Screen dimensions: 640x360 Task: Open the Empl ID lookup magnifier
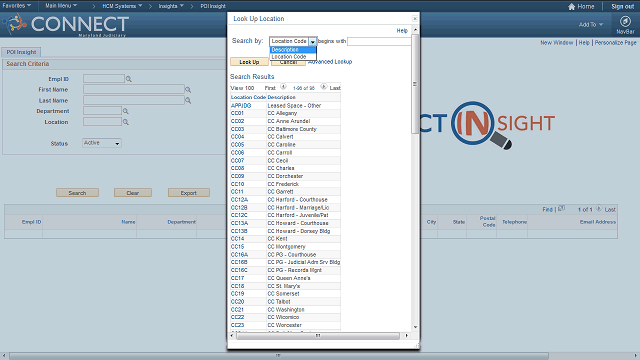[129, 79]
